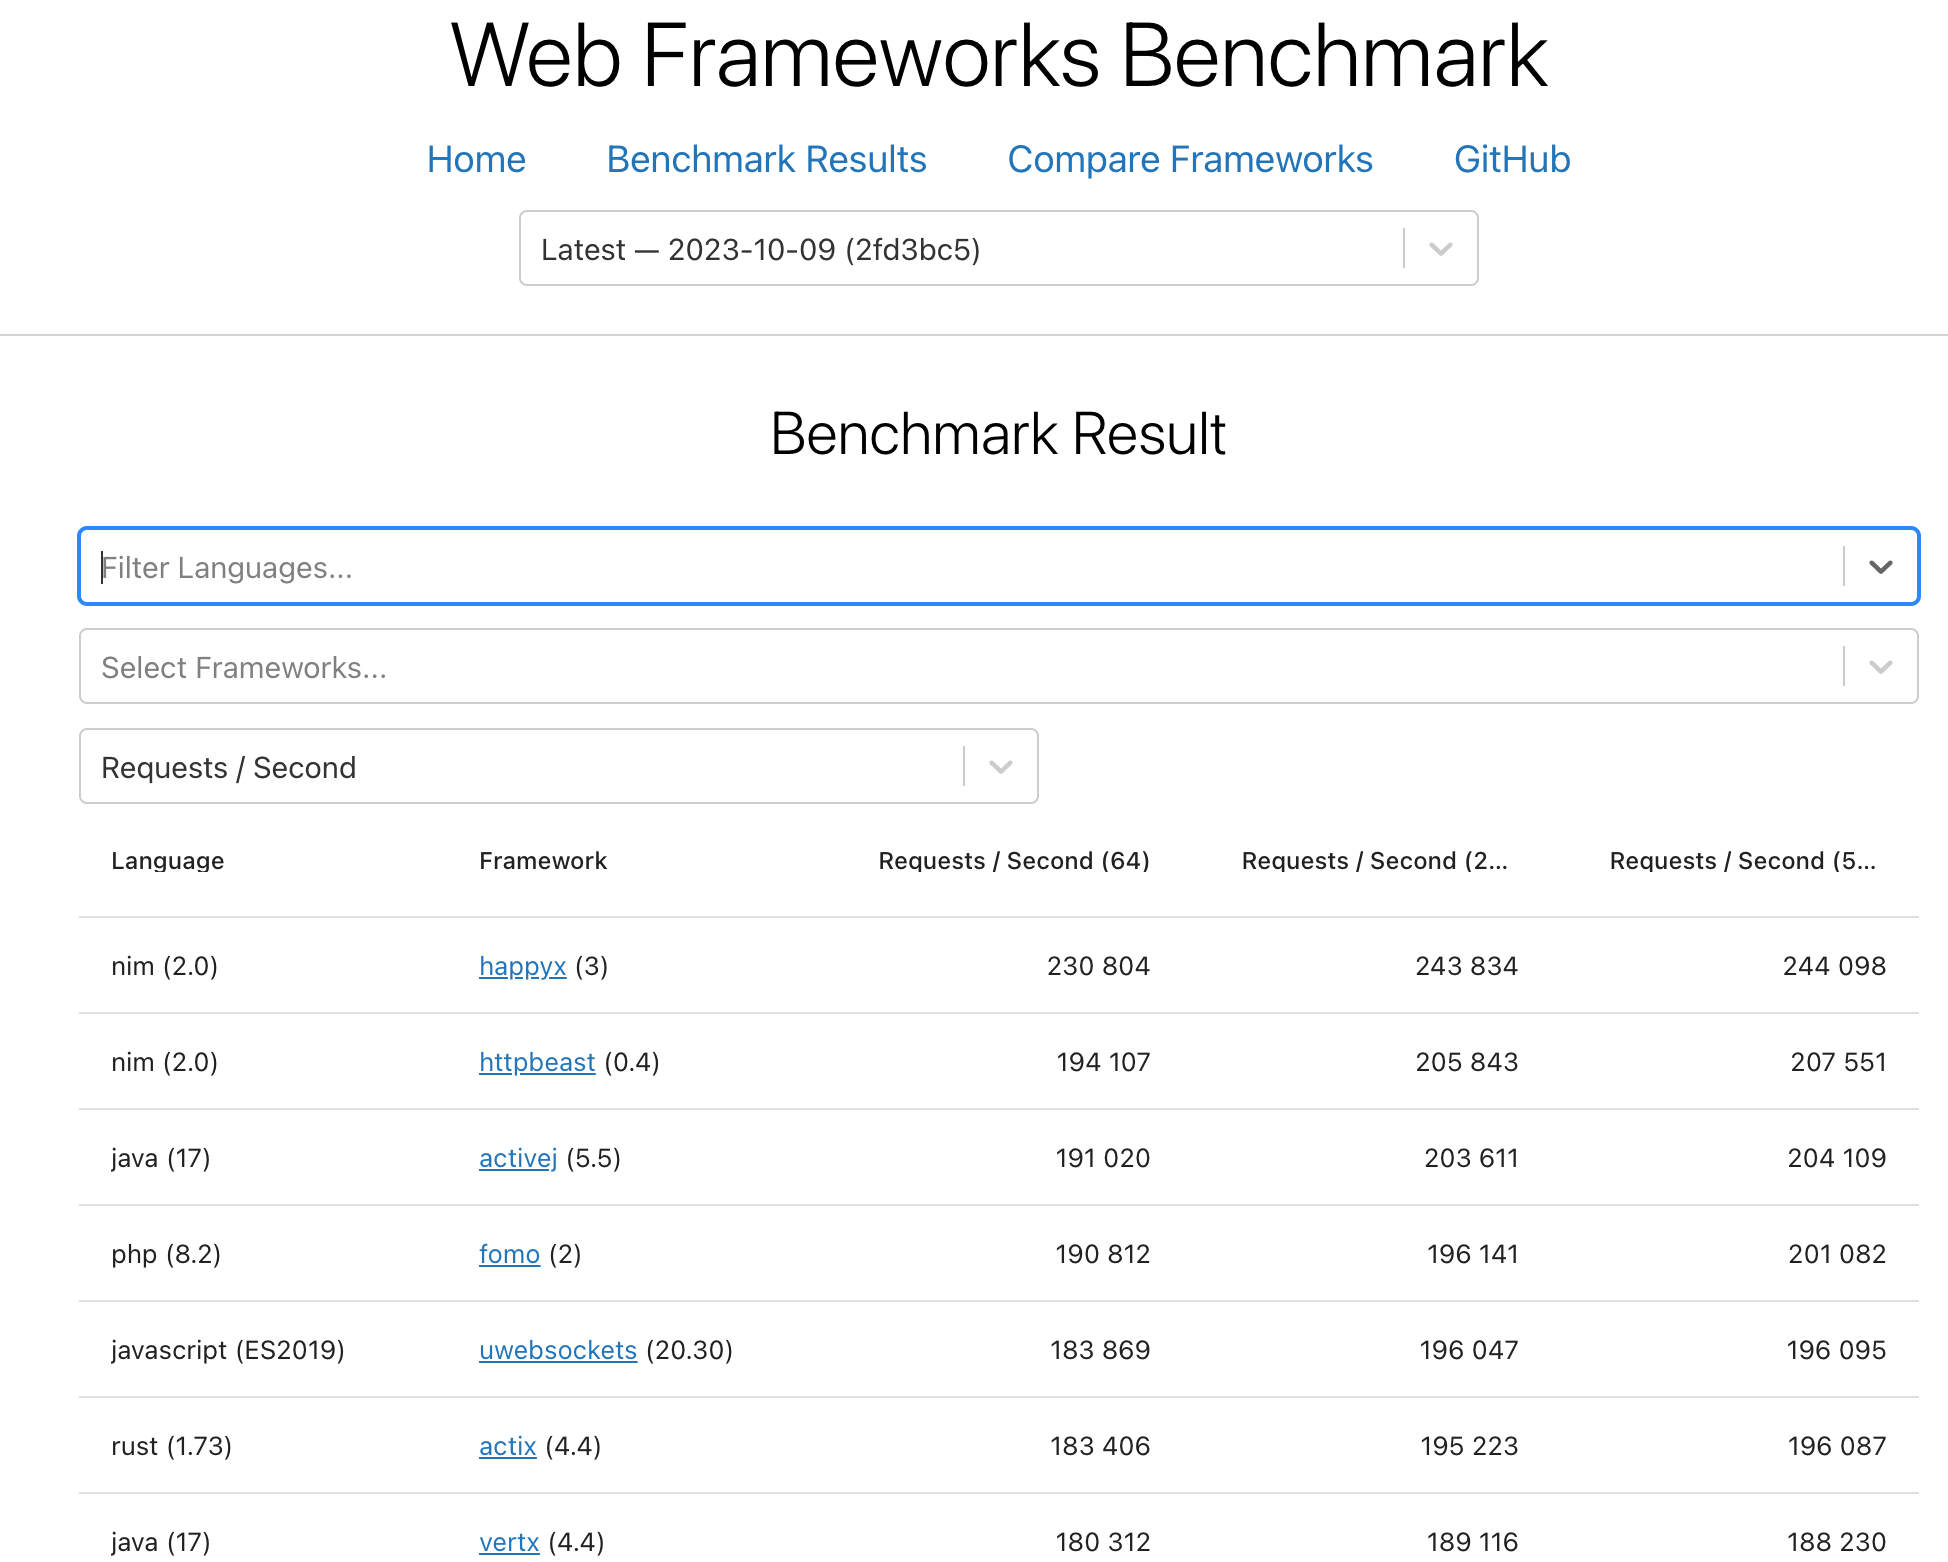Screen dimensions: 1948x1562
Task: Go to the Home page
Action: point(476,160)
